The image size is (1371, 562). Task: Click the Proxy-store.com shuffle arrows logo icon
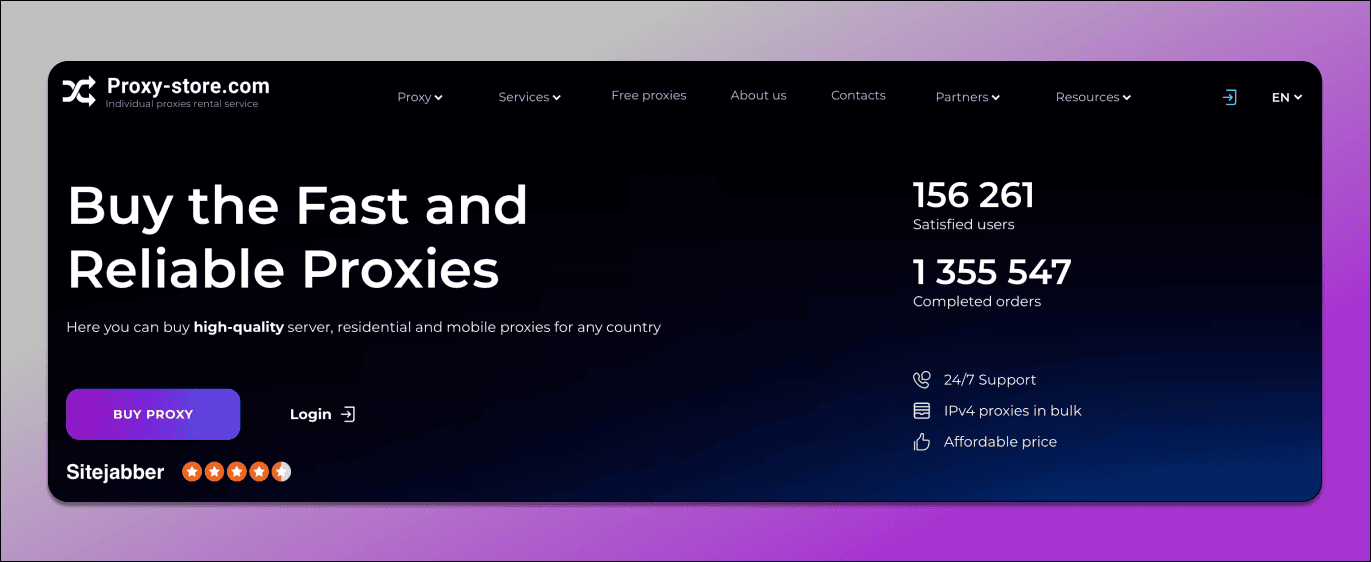click(79, 91)
